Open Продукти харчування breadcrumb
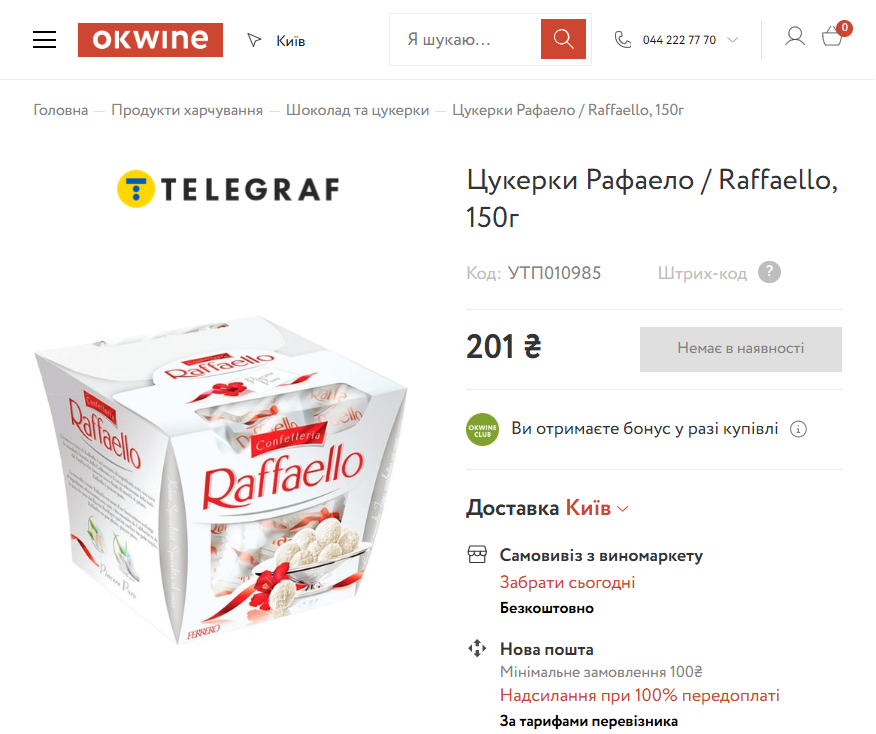876x734 pixels. [x=187, y=110]
